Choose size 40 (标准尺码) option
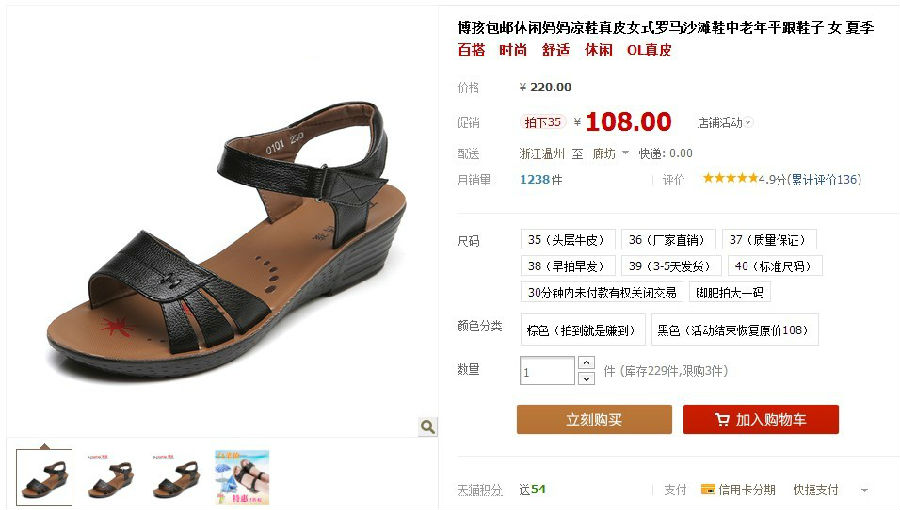The height and width of the screenshot is (510, 900). coord(772,266)
